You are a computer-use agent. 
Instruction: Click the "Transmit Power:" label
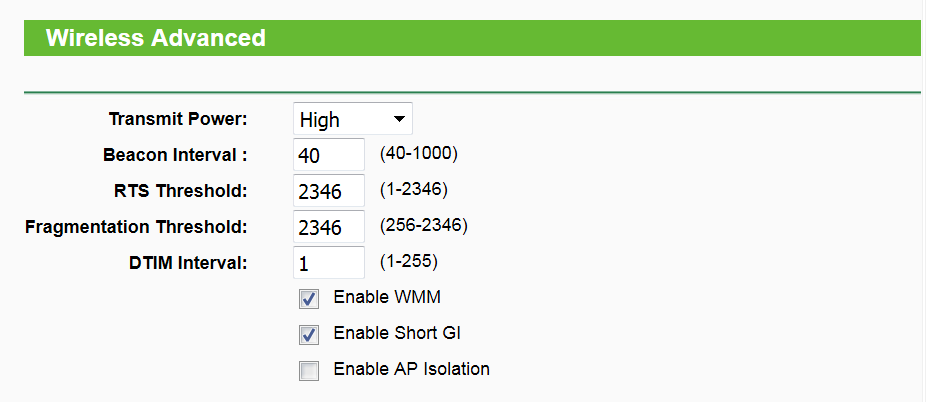click(178, 119)
